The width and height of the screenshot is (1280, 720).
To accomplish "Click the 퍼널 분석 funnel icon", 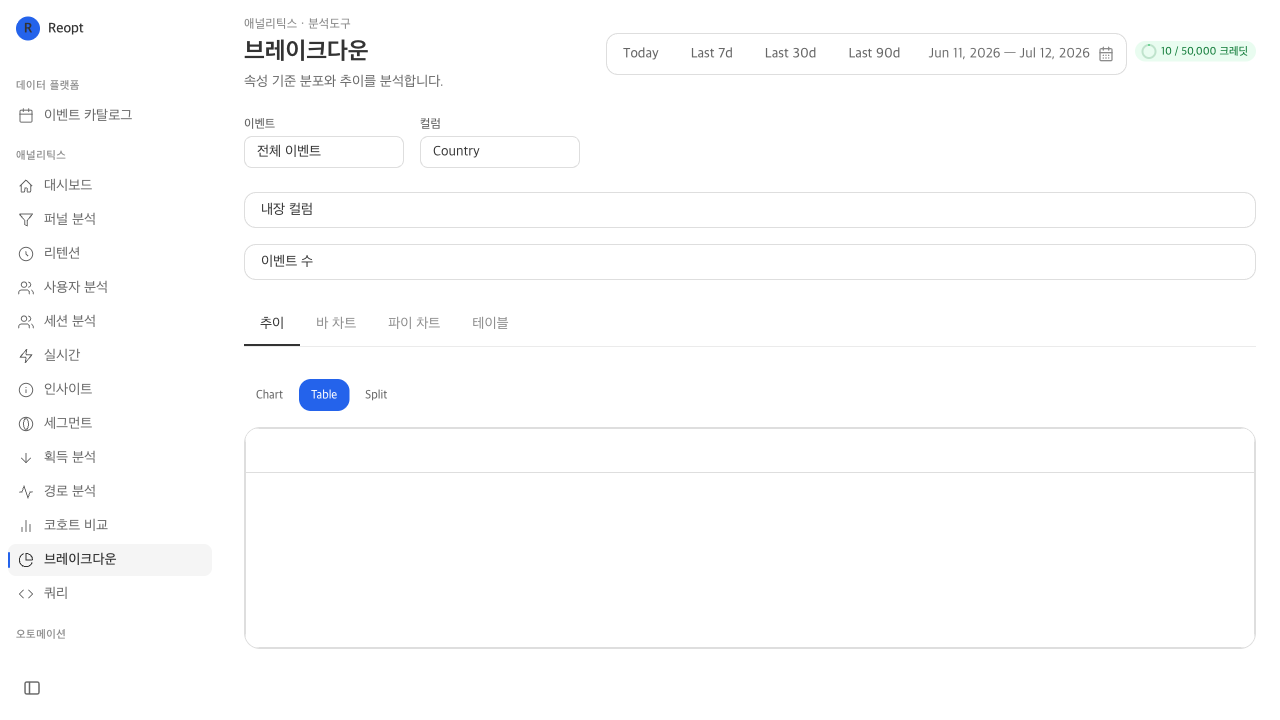I will [x=26, y=220].
